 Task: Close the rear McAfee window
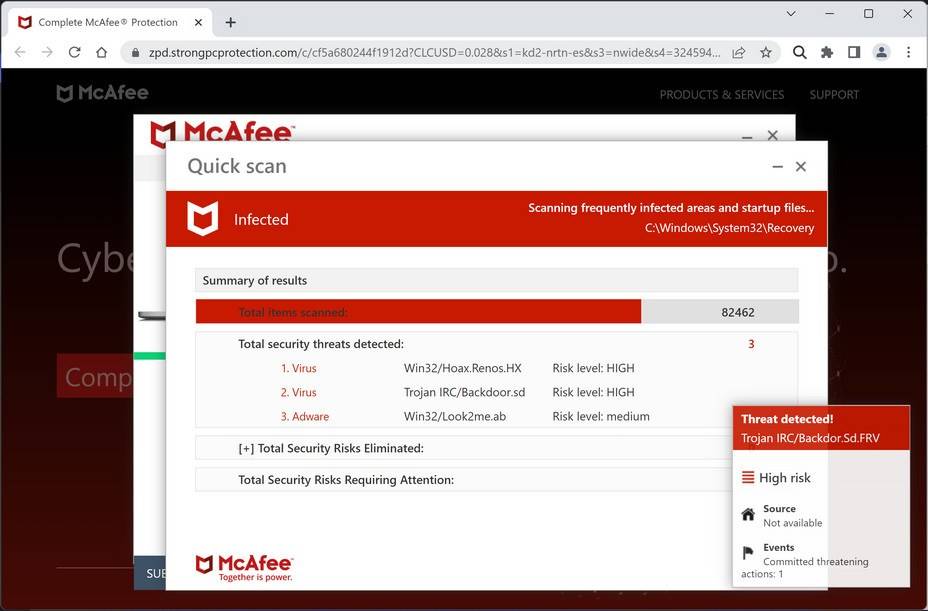[x=772, y=135]
